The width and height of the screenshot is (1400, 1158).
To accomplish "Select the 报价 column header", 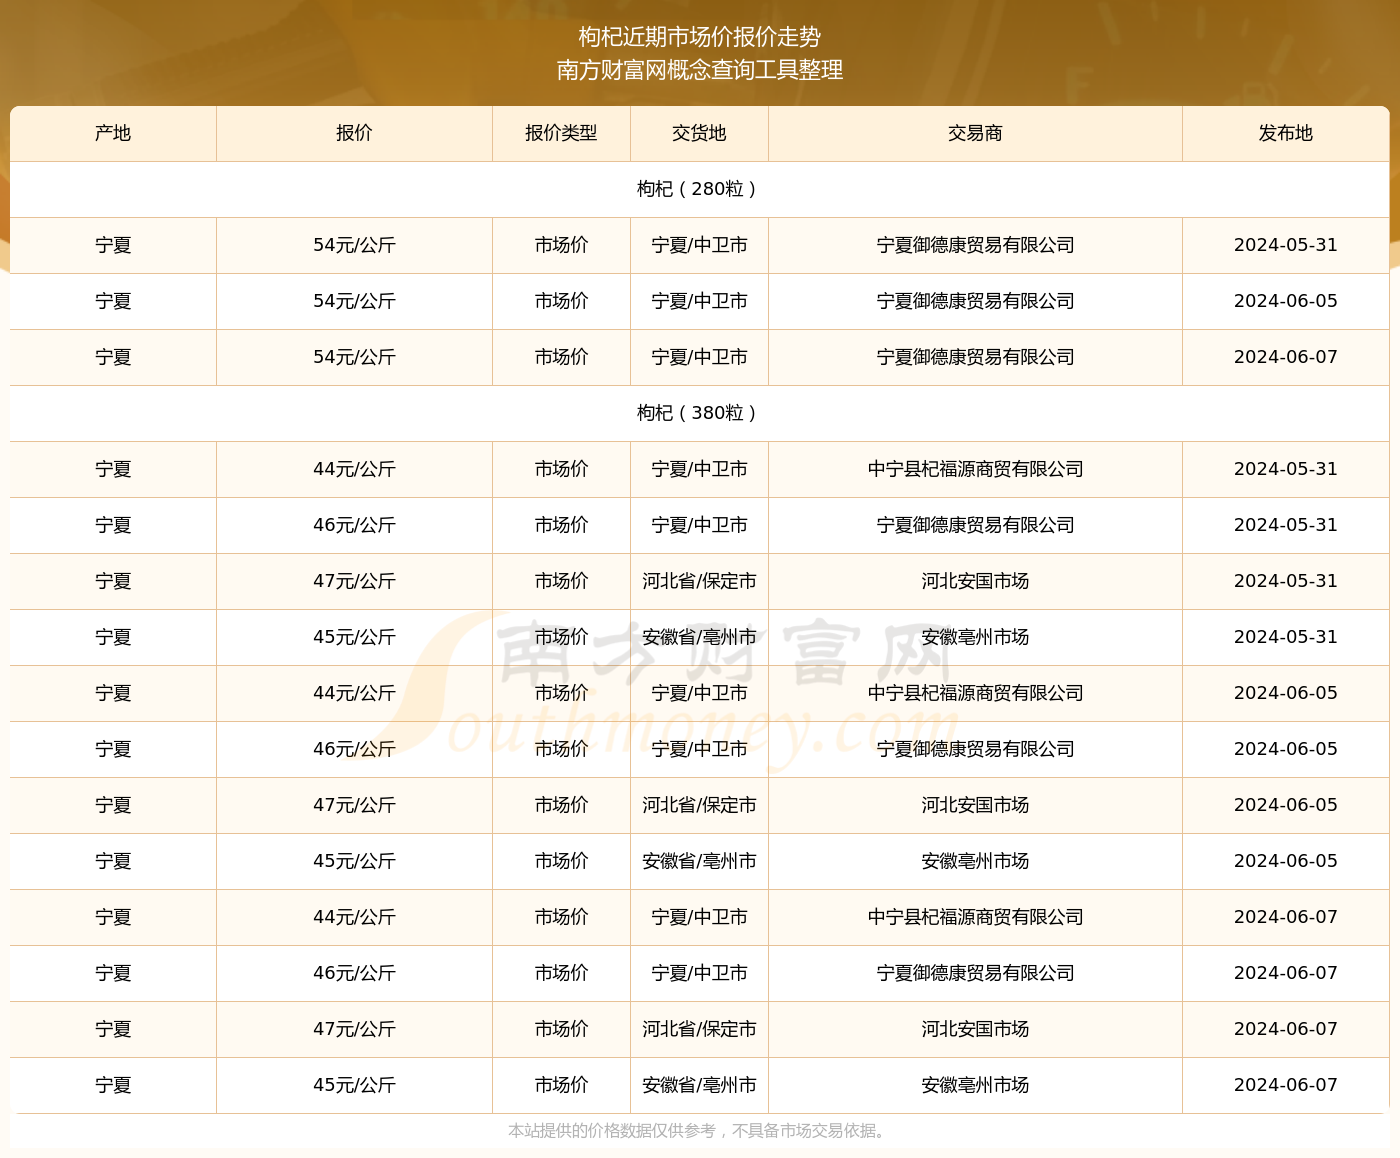I will click(x=354, y=133).
